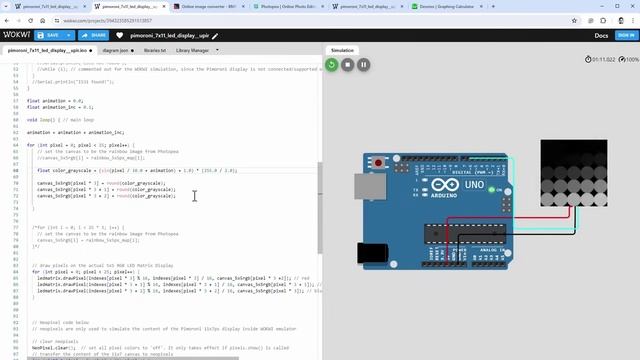Click the SAVE button in Wokwi header
The image size is (640, 360).
49,36
